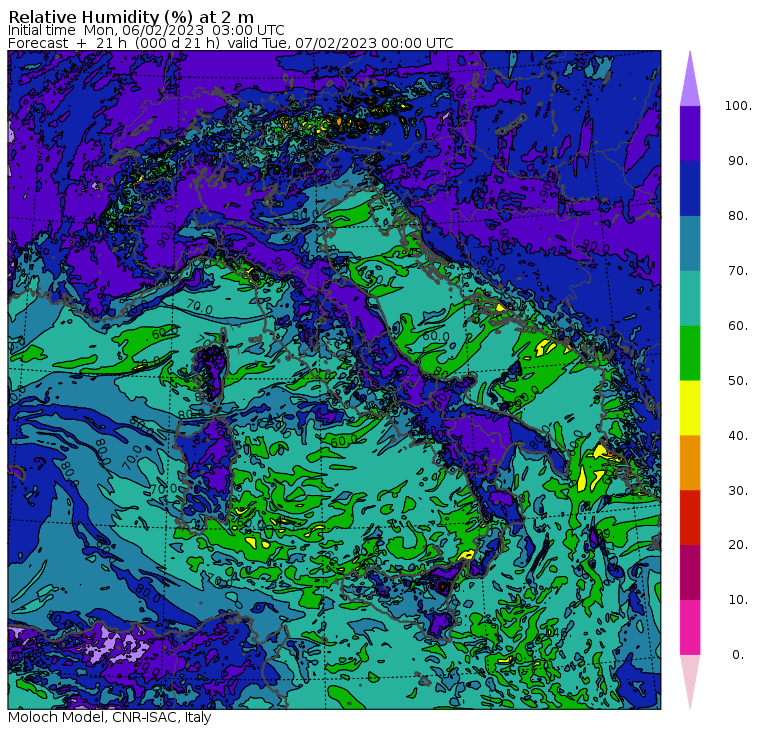Click the 0–10 pink legend swatch
Image resolution: width=760 pixels, height=731 pixels.
click(x=690, y=627)
